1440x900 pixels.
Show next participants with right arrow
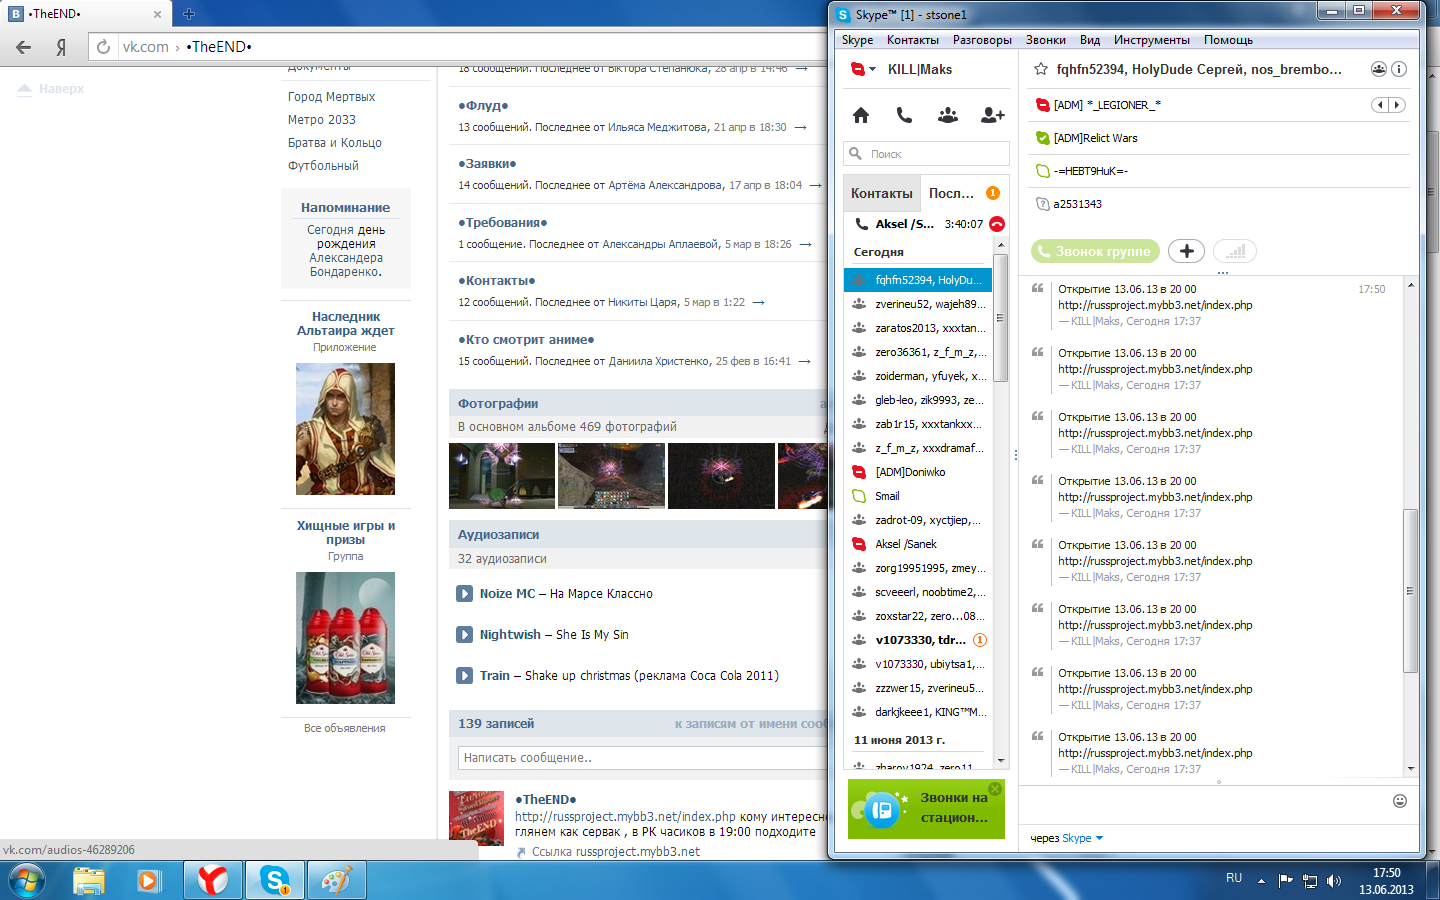point(1397,105)
